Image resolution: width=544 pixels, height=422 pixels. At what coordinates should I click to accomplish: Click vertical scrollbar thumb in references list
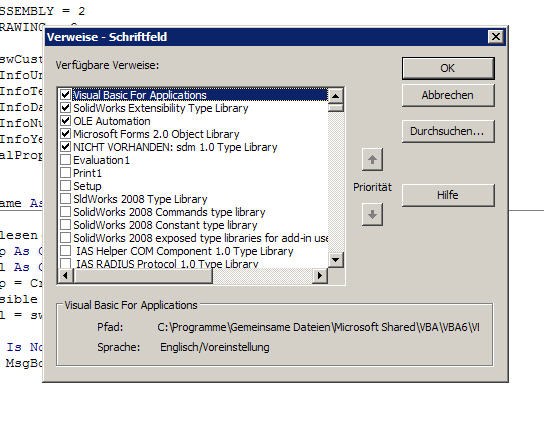(335, 107)
